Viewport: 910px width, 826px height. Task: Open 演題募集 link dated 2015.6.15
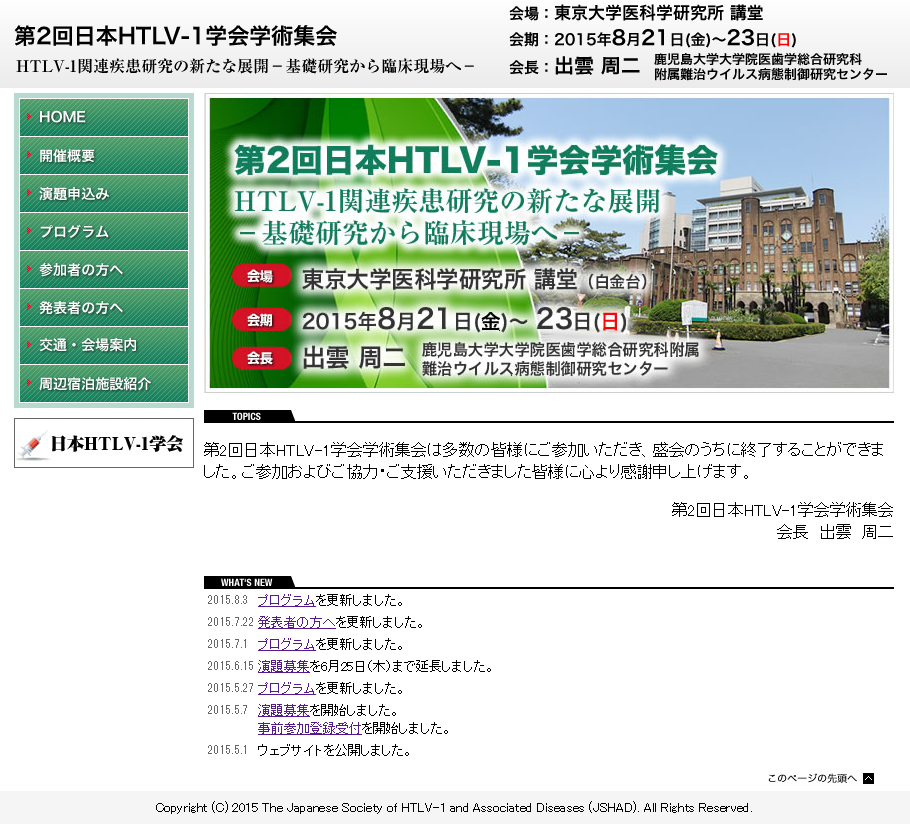[x=284, y=666]
